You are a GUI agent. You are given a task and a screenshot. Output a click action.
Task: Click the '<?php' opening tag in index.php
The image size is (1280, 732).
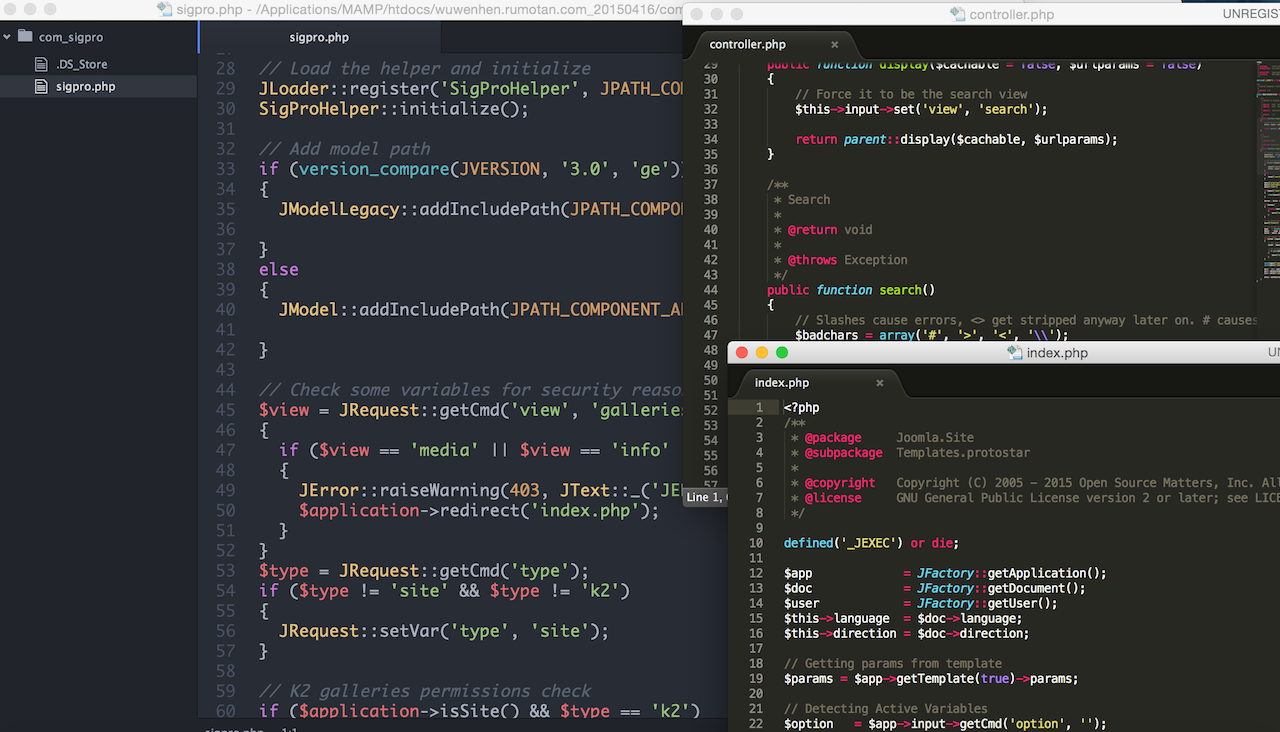pos(802,407)
